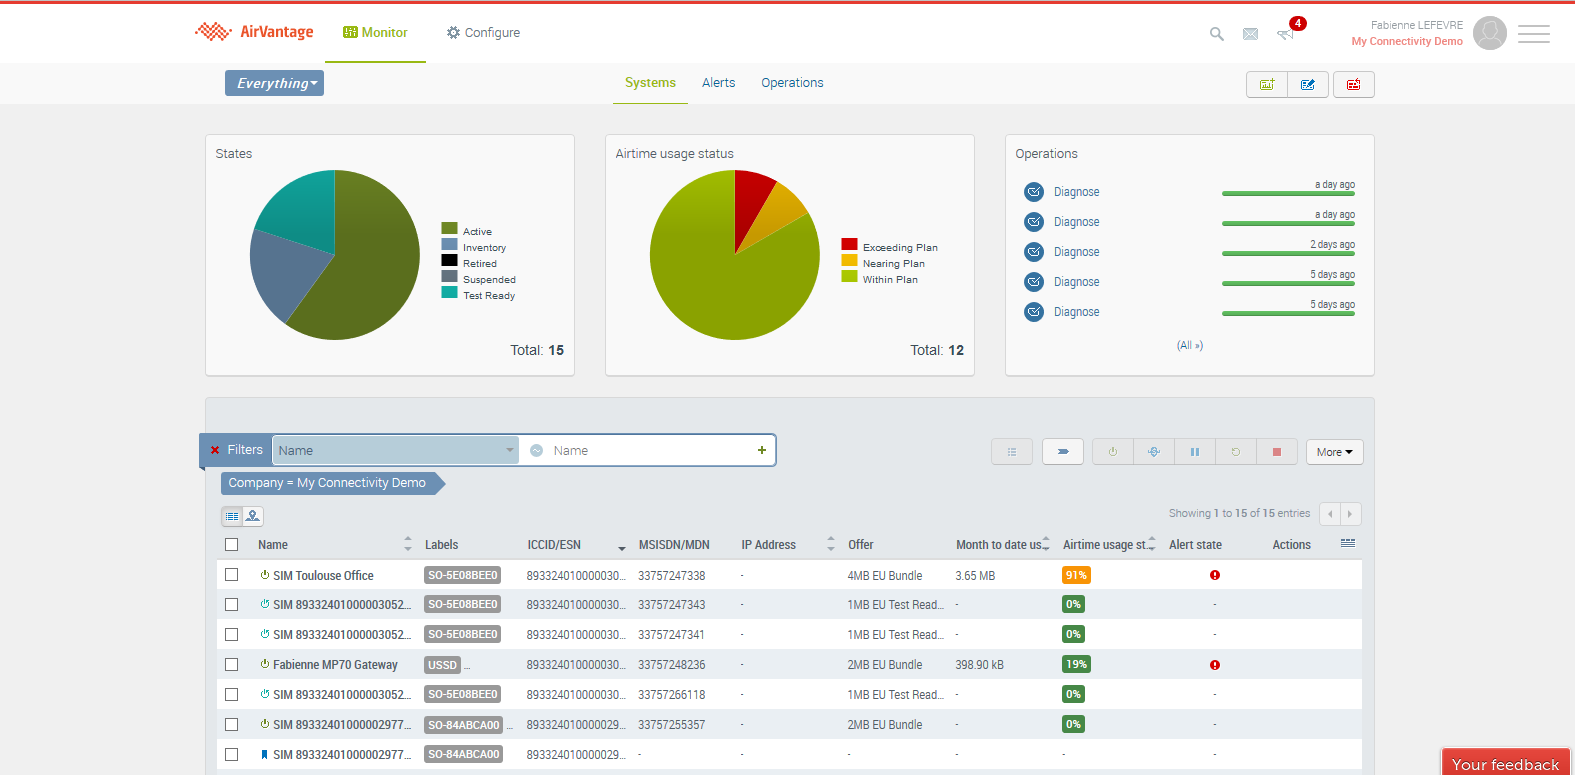1575x775 pixels.
Task: Check the box for SIM Toulouse Office
Action: pyautogui.click(x=232, y=575)
